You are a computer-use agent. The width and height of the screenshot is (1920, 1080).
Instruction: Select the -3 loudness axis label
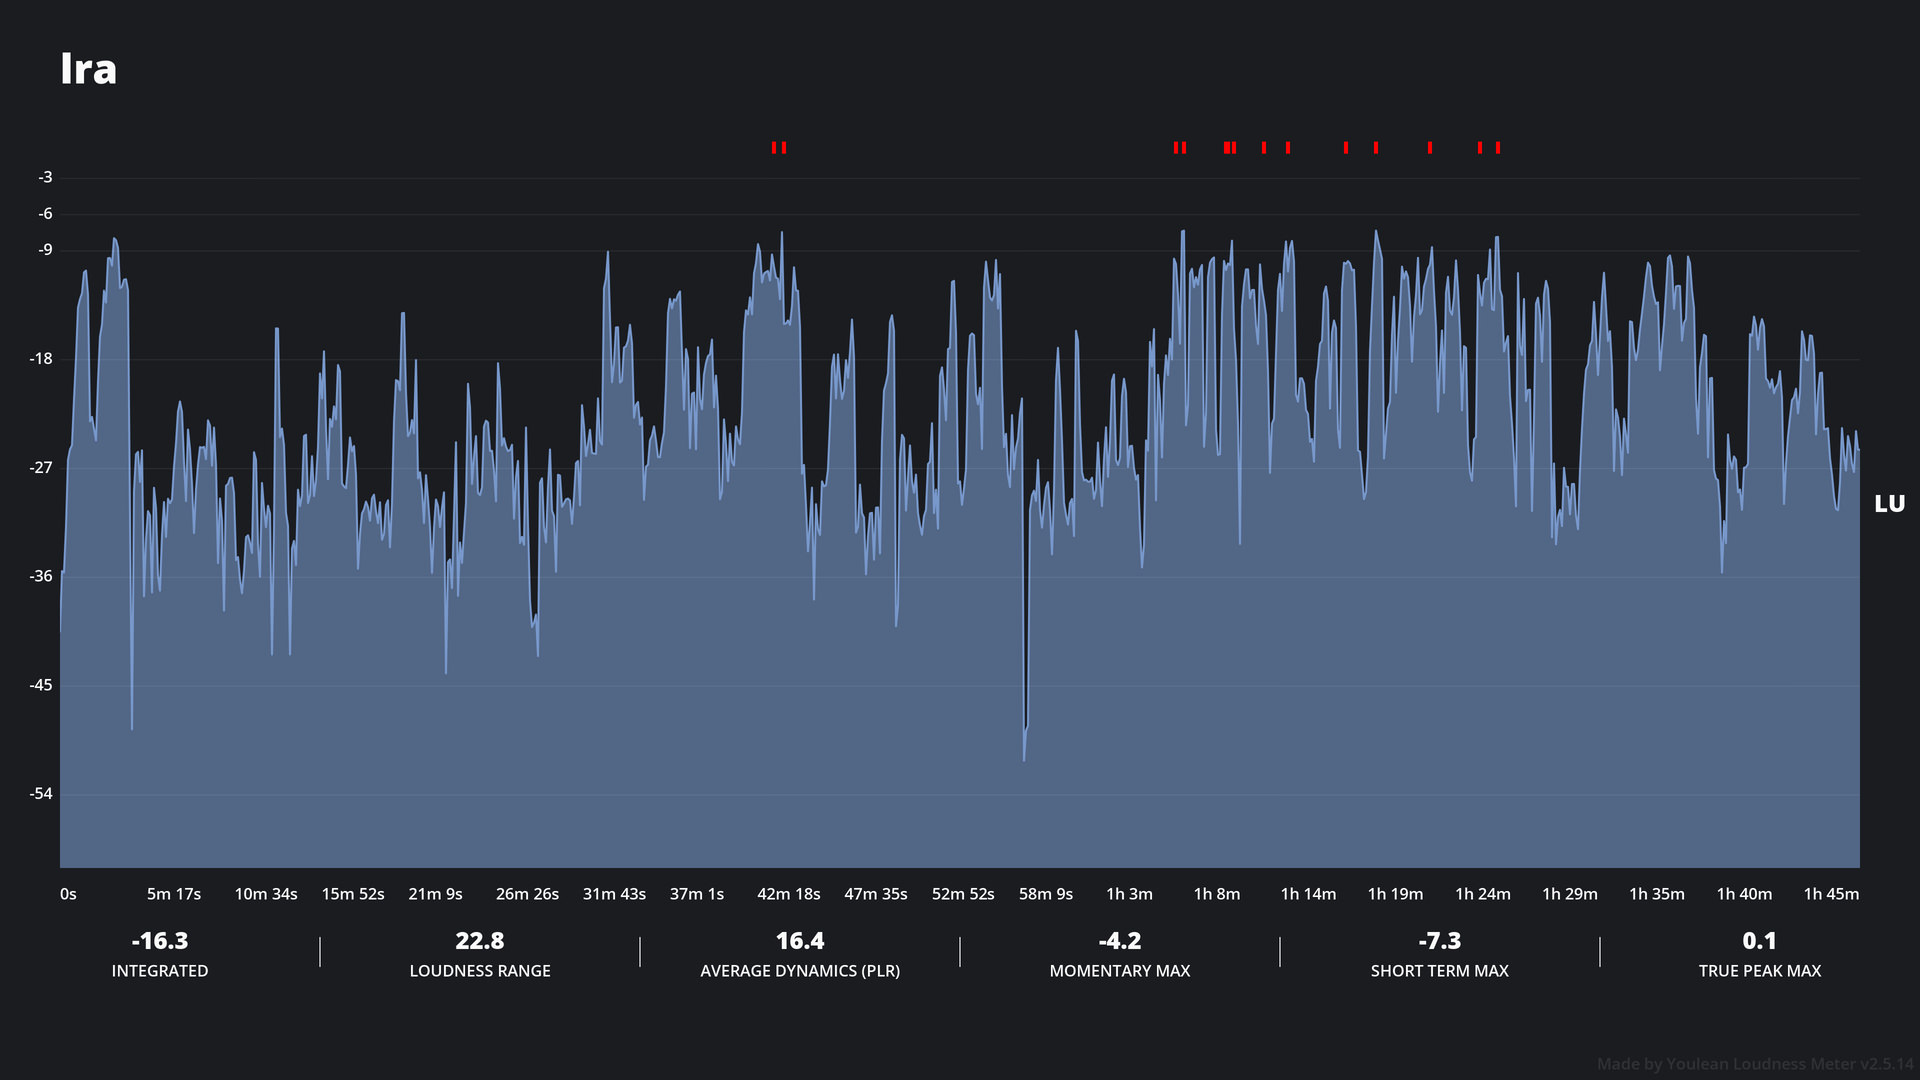coord(45,177)
